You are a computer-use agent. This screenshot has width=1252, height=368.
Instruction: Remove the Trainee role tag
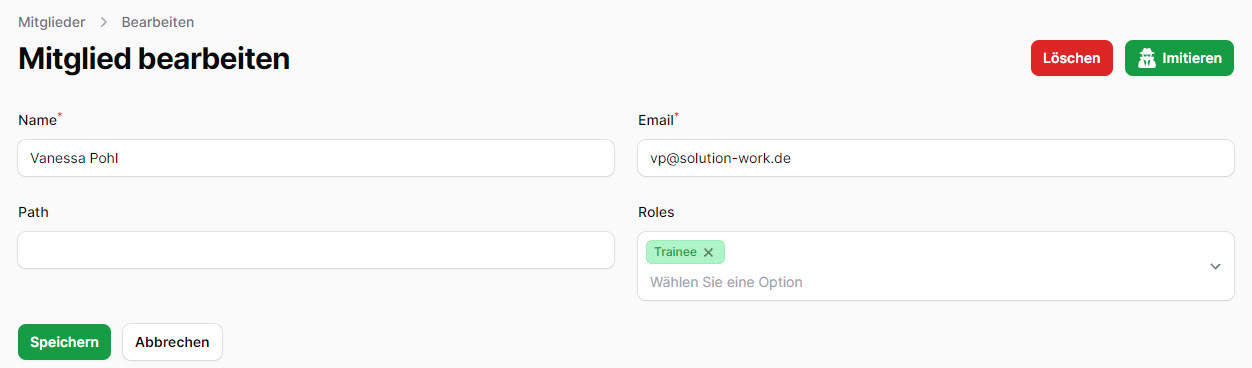tap(708, 252)
